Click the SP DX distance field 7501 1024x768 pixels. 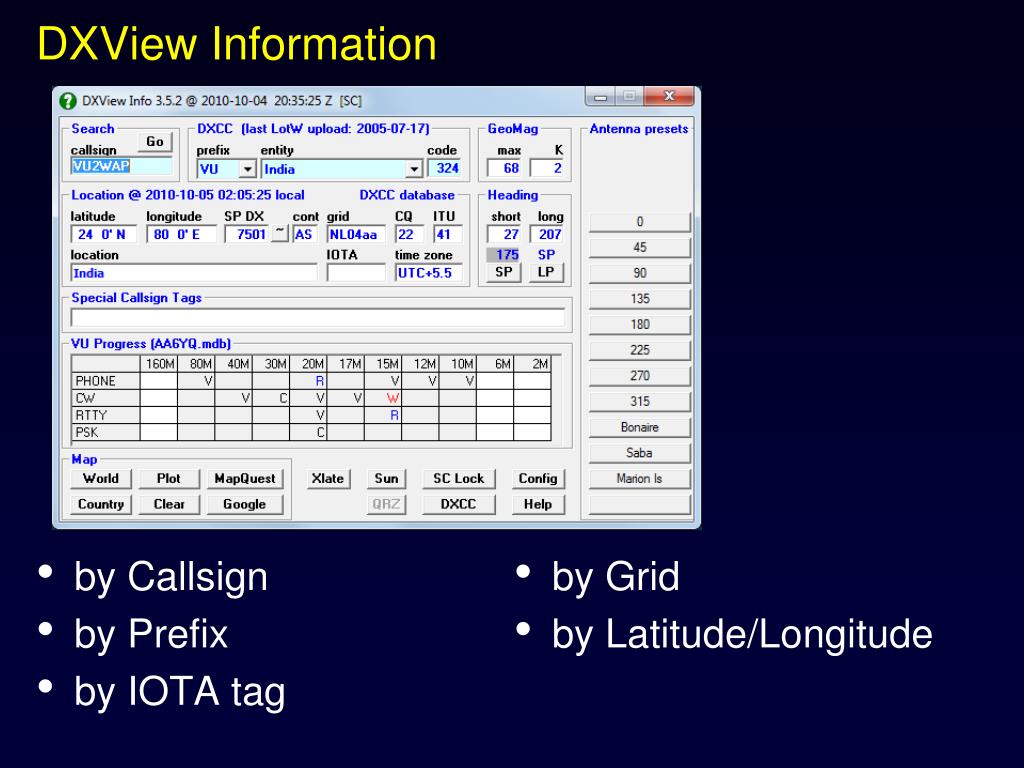(x=246, y=234)
